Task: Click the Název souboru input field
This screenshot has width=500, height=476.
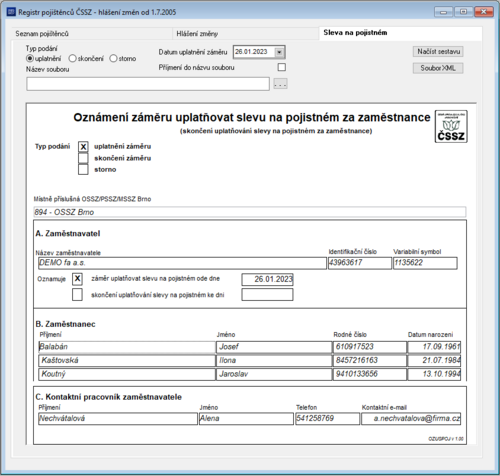Action: (x=148, y=84)
